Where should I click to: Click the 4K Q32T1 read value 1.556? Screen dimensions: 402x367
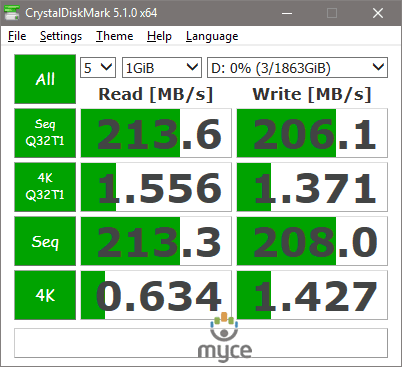pyautogui.click(x=156, y=187)
